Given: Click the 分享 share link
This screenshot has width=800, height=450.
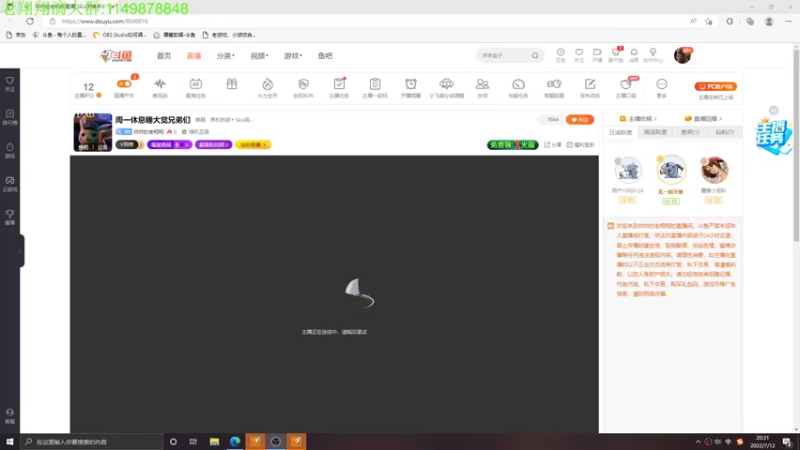Looking at the screenshot, I should coord(553,145).
